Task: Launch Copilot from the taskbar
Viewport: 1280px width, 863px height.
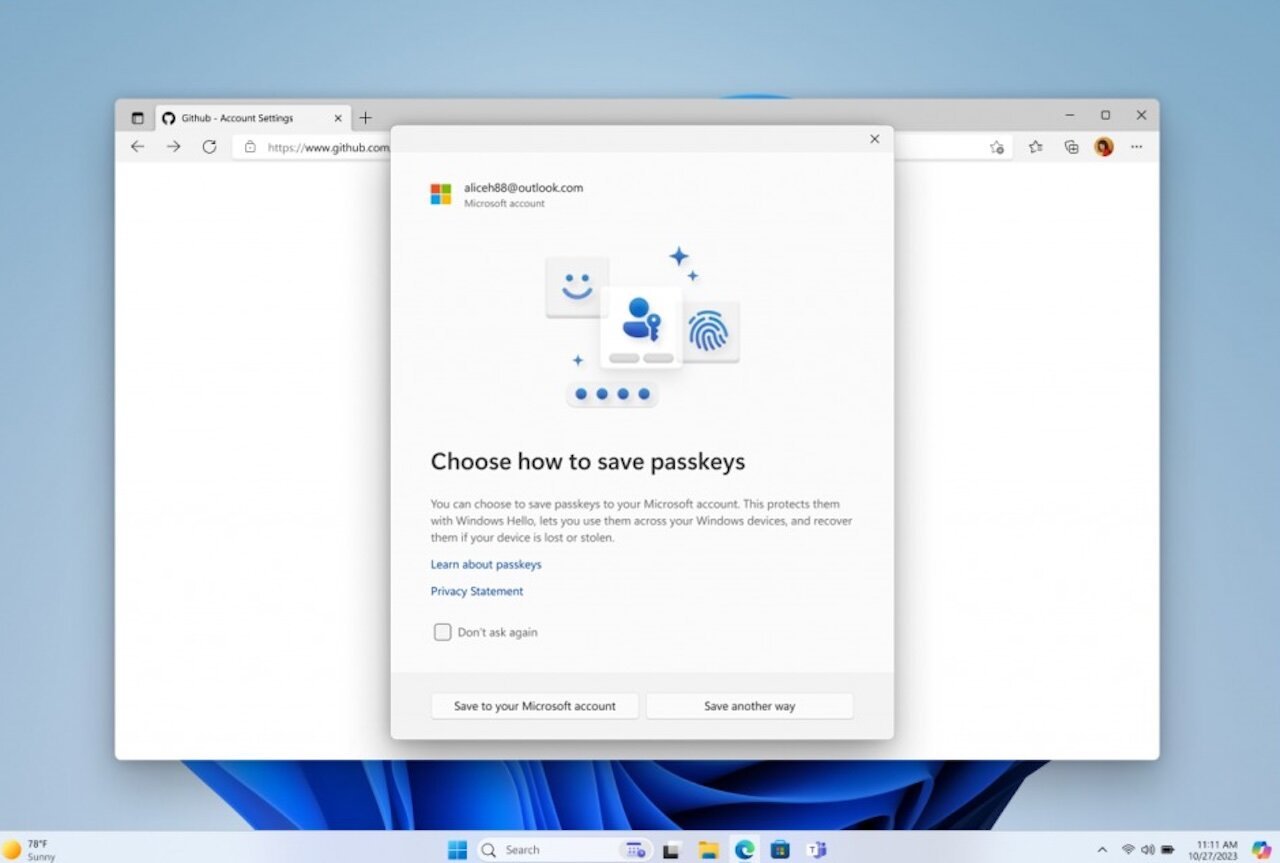Action: [1261, 849]
